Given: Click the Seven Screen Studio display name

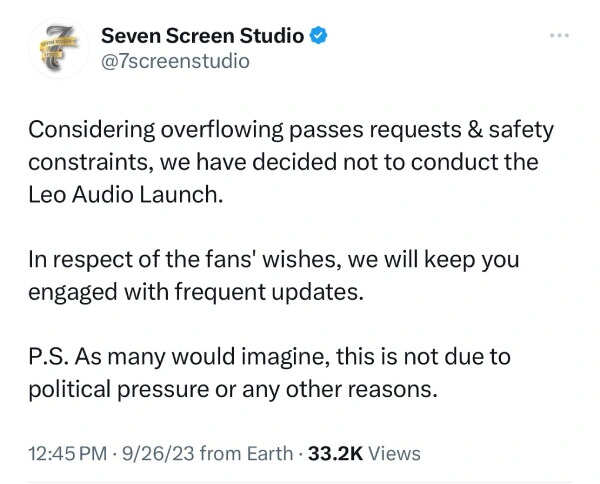Looking at the screenshot, I should click(x=202, y=37).
